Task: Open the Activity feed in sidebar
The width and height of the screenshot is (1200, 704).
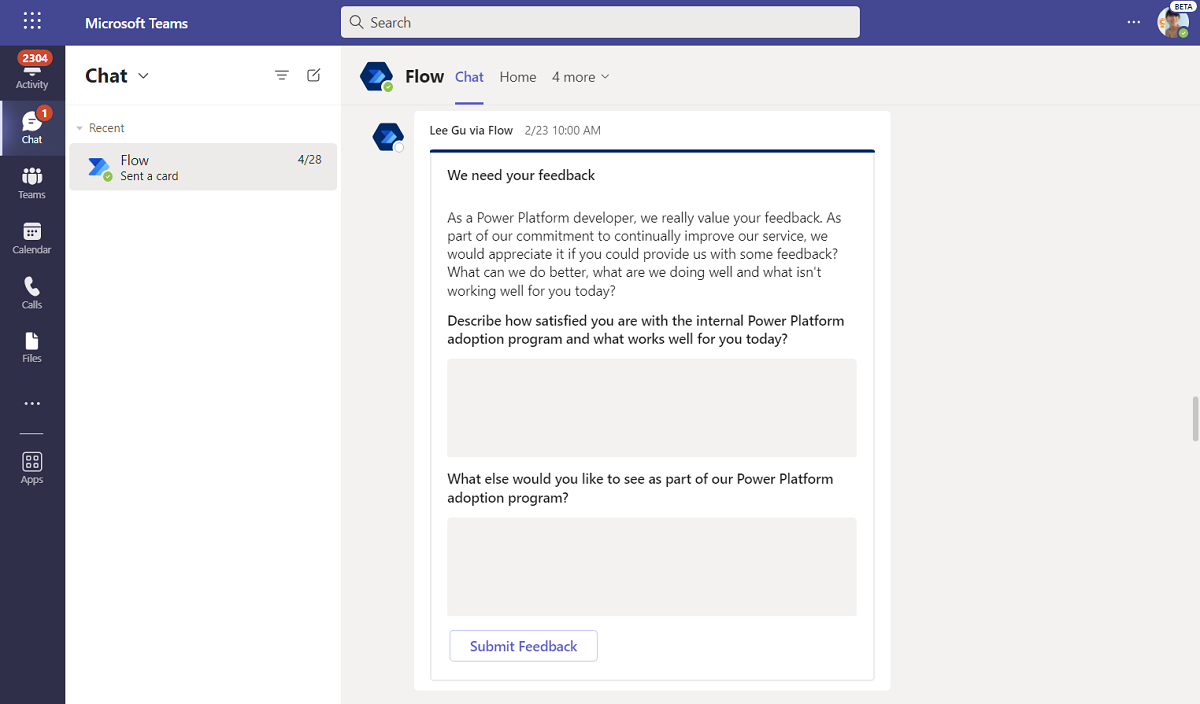Action: click(x=32, y=72)
